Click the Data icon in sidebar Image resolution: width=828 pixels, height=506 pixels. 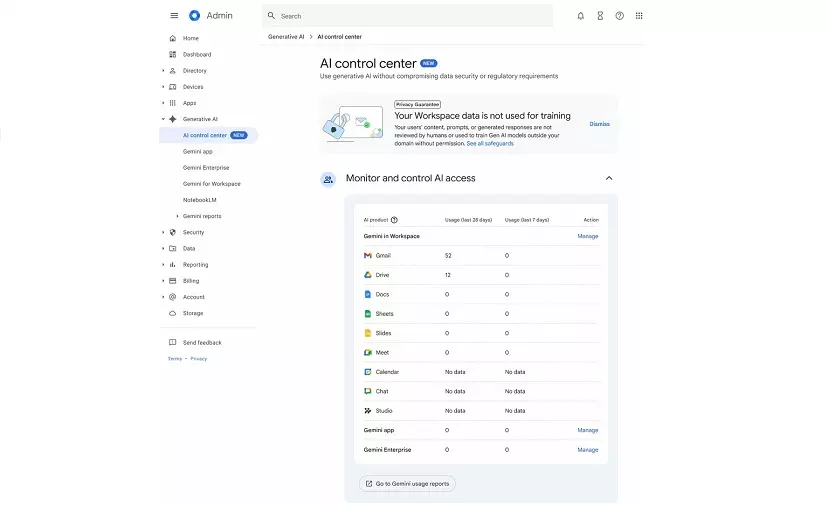173,248
